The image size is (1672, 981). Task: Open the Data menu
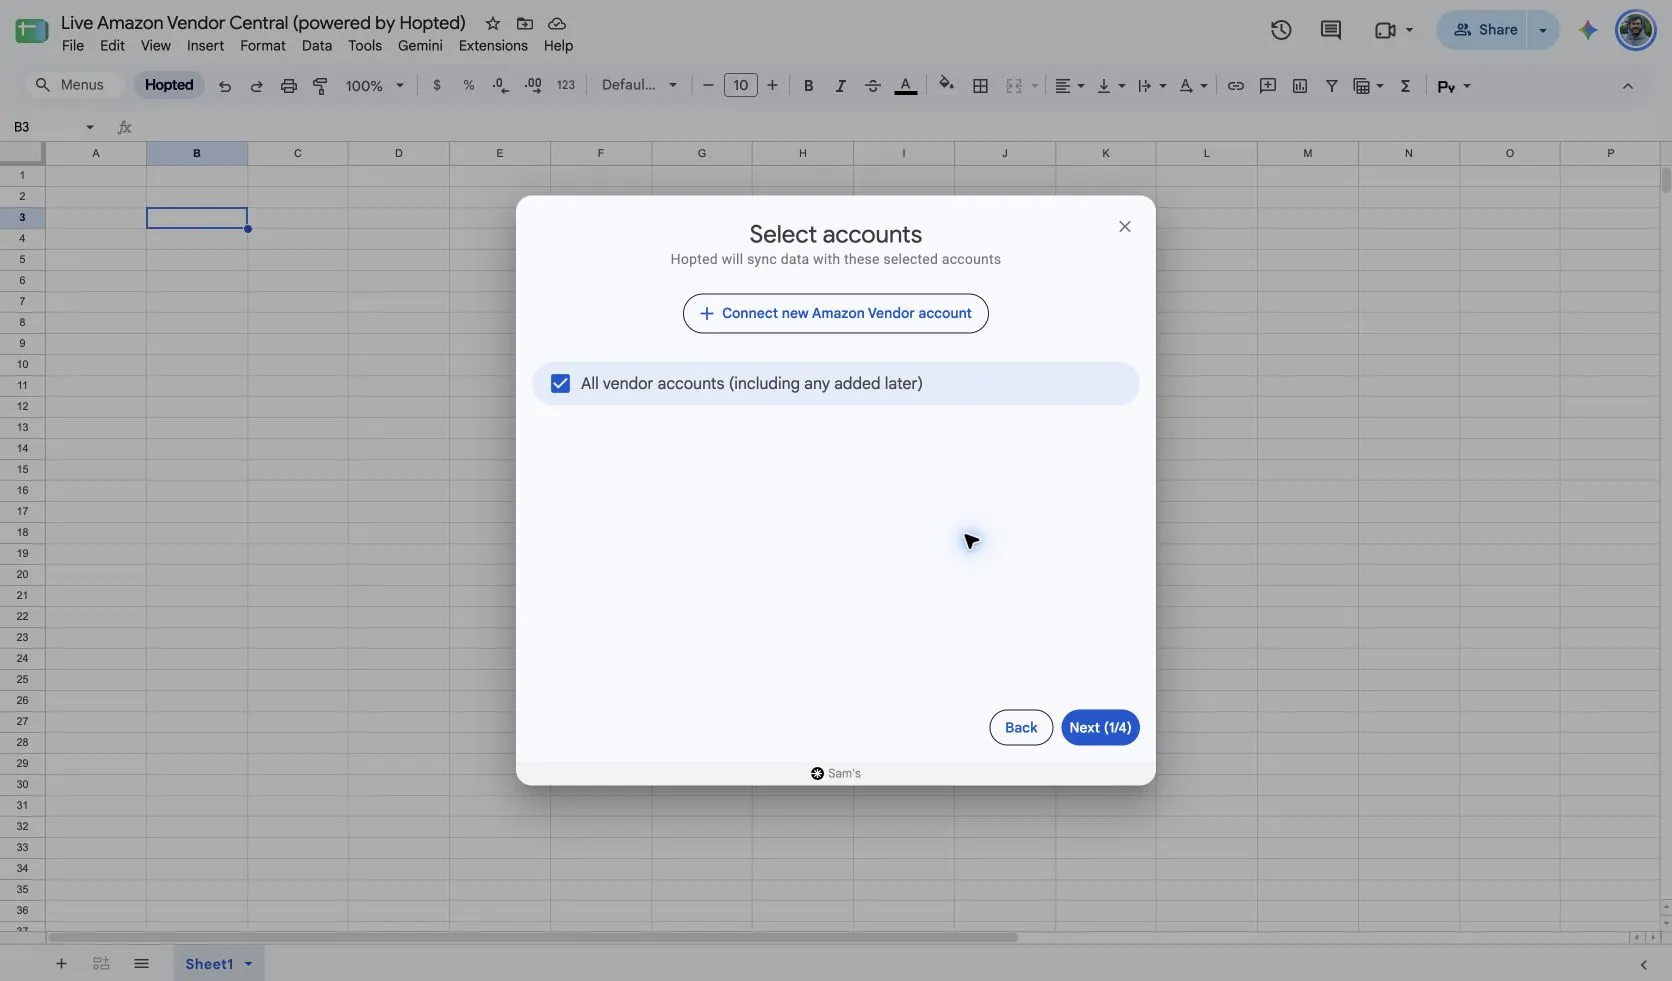point(316,46)
